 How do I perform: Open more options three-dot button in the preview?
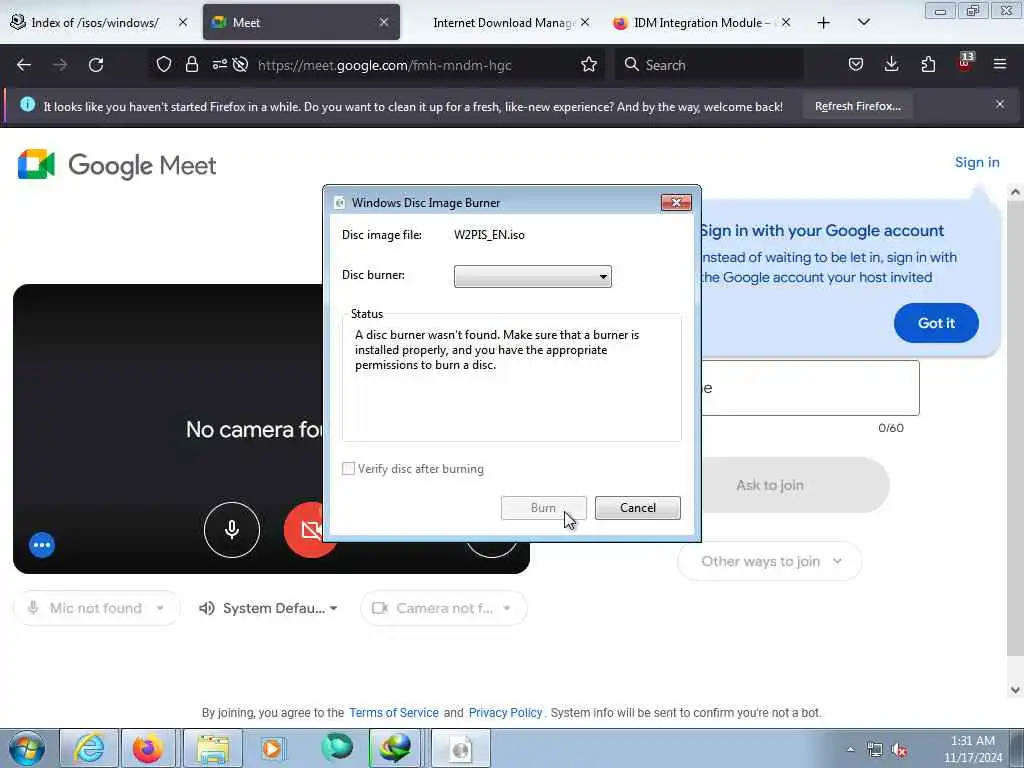42,545
